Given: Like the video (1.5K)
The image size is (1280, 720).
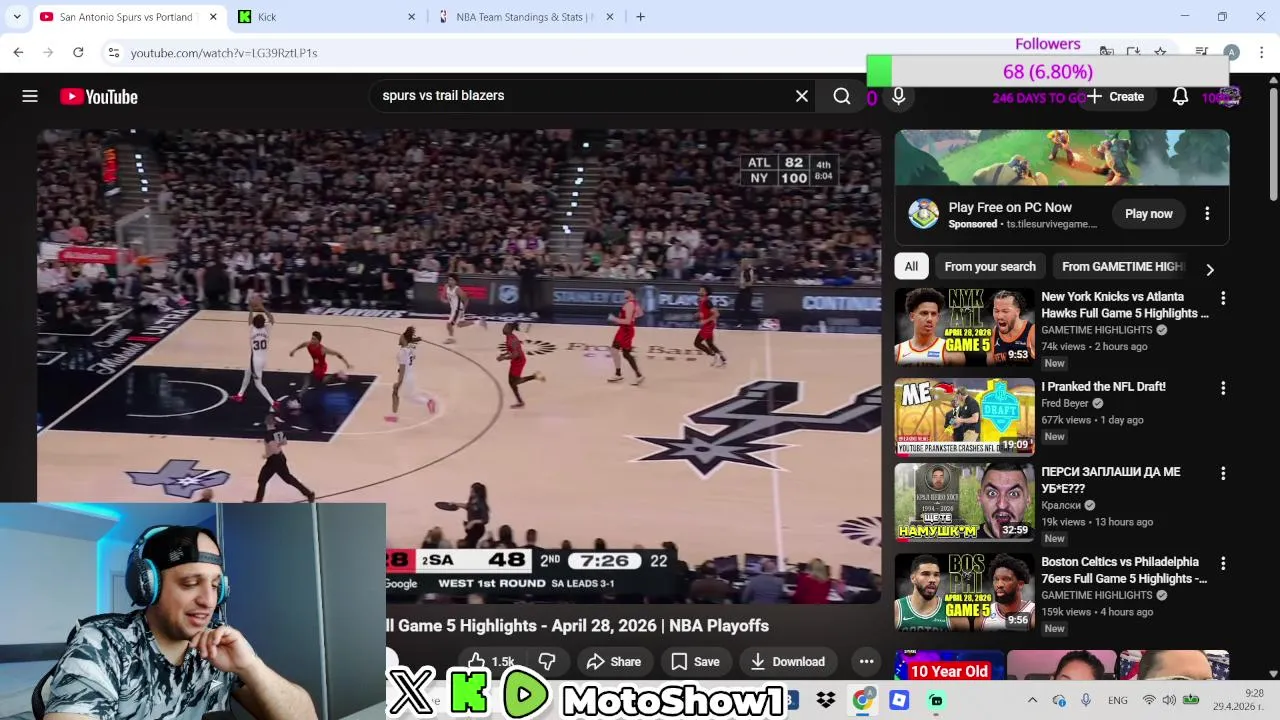Looking at the screenshot, I should pyautogui.click(x=494, y=661).
